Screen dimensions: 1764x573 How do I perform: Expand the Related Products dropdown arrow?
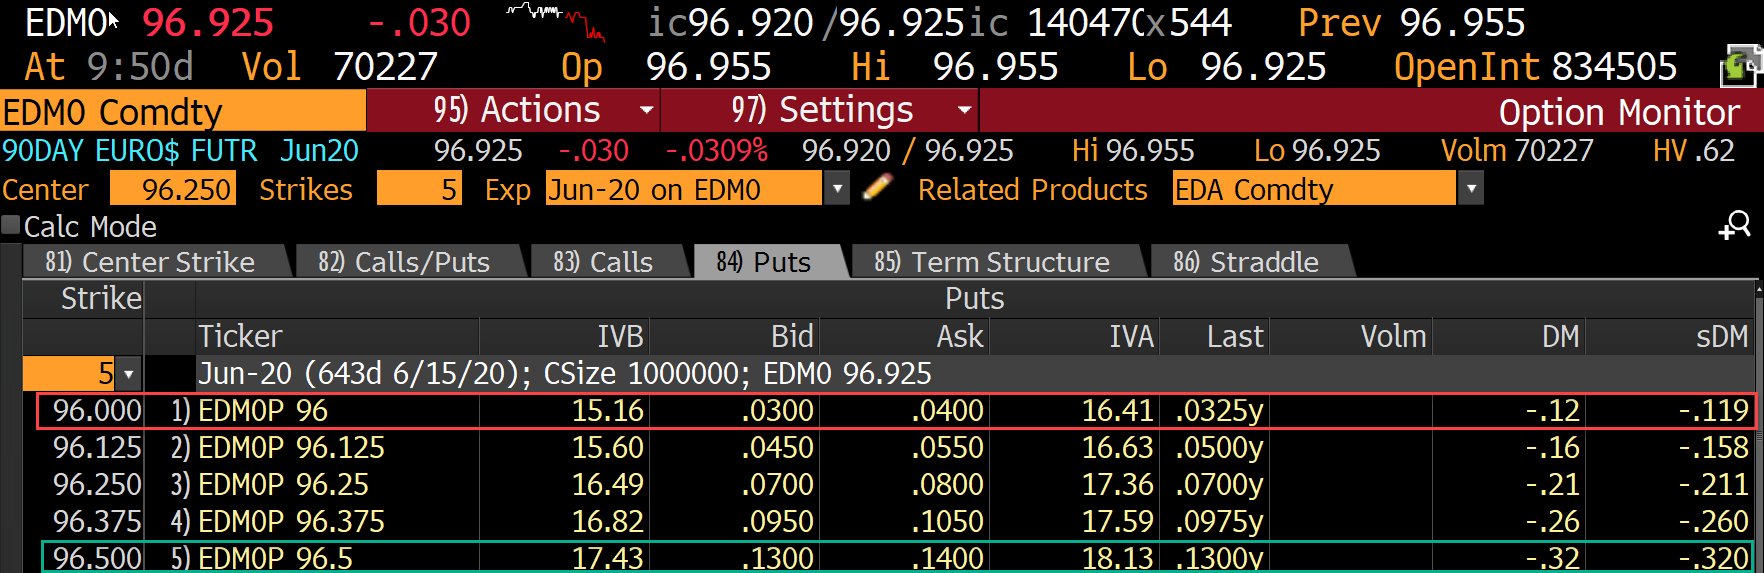(x=1470, y=188)
